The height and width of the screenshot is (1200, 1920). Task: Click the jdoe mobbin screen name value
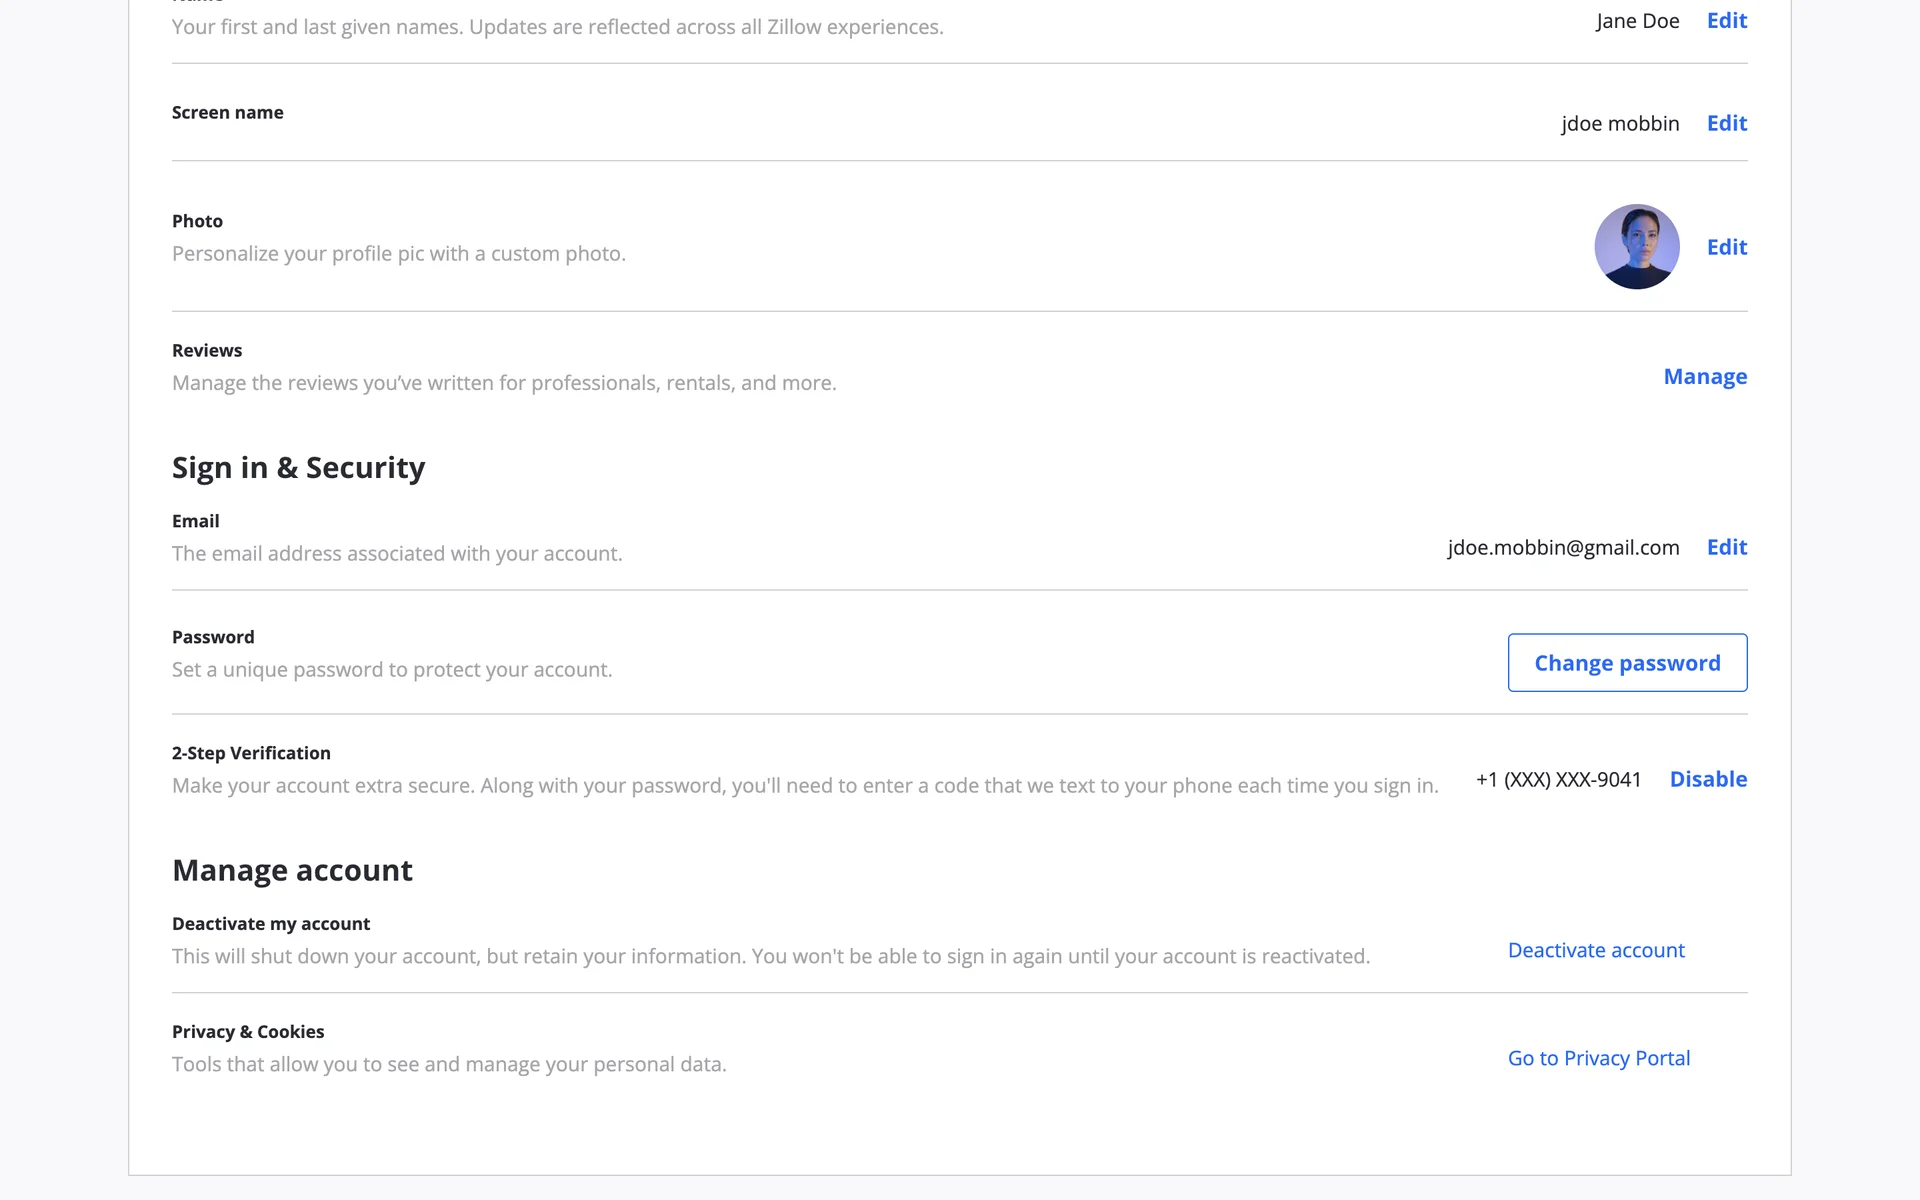click(1619, 123)
